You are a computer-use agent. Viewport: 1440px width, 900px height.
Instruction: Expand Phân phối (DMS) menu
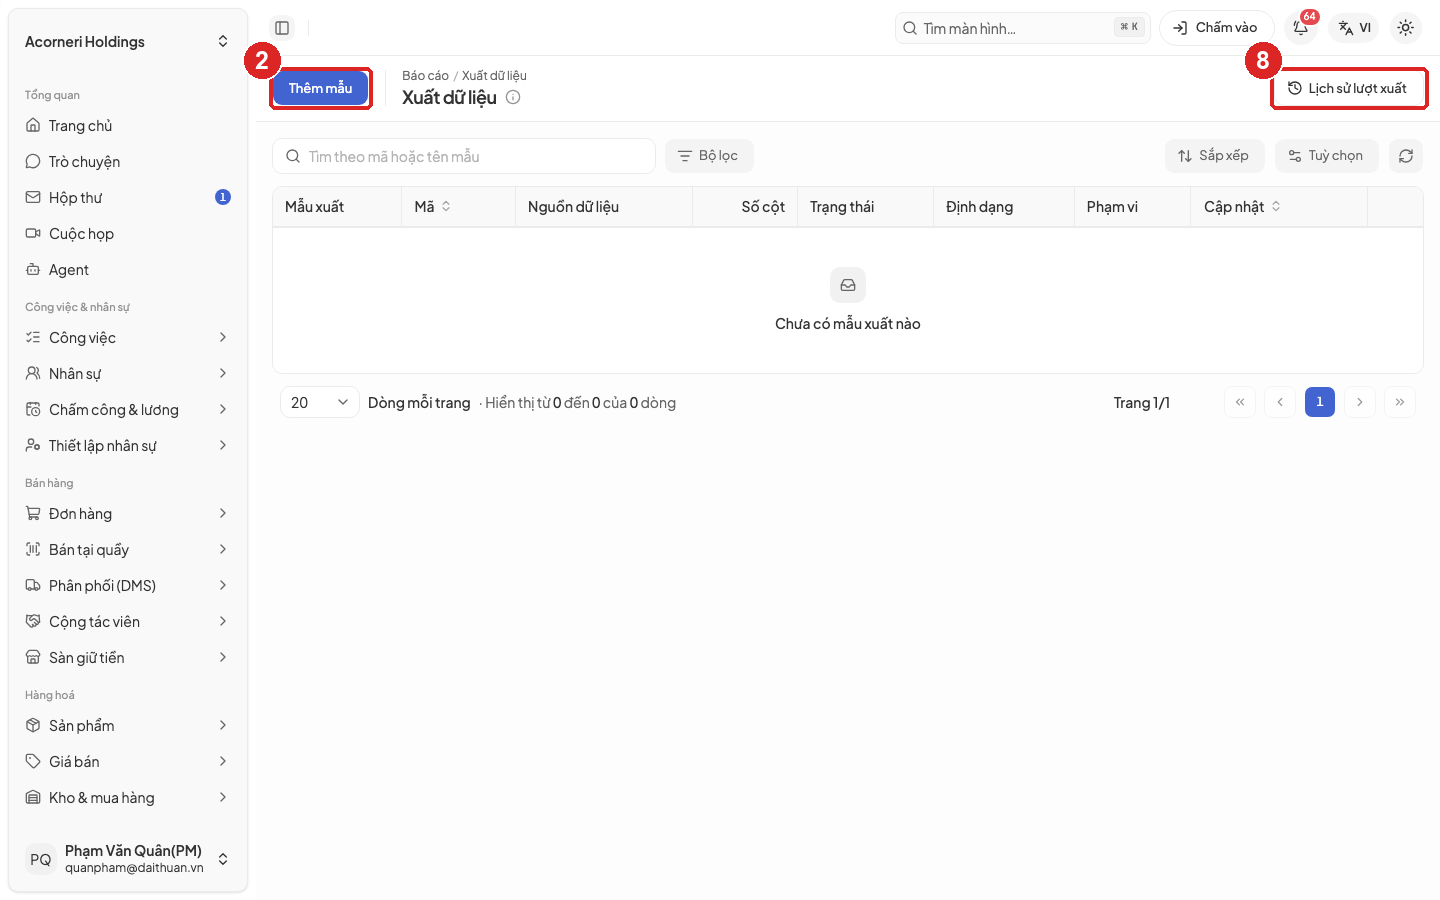pyautogui.click(x=128, y=586)
